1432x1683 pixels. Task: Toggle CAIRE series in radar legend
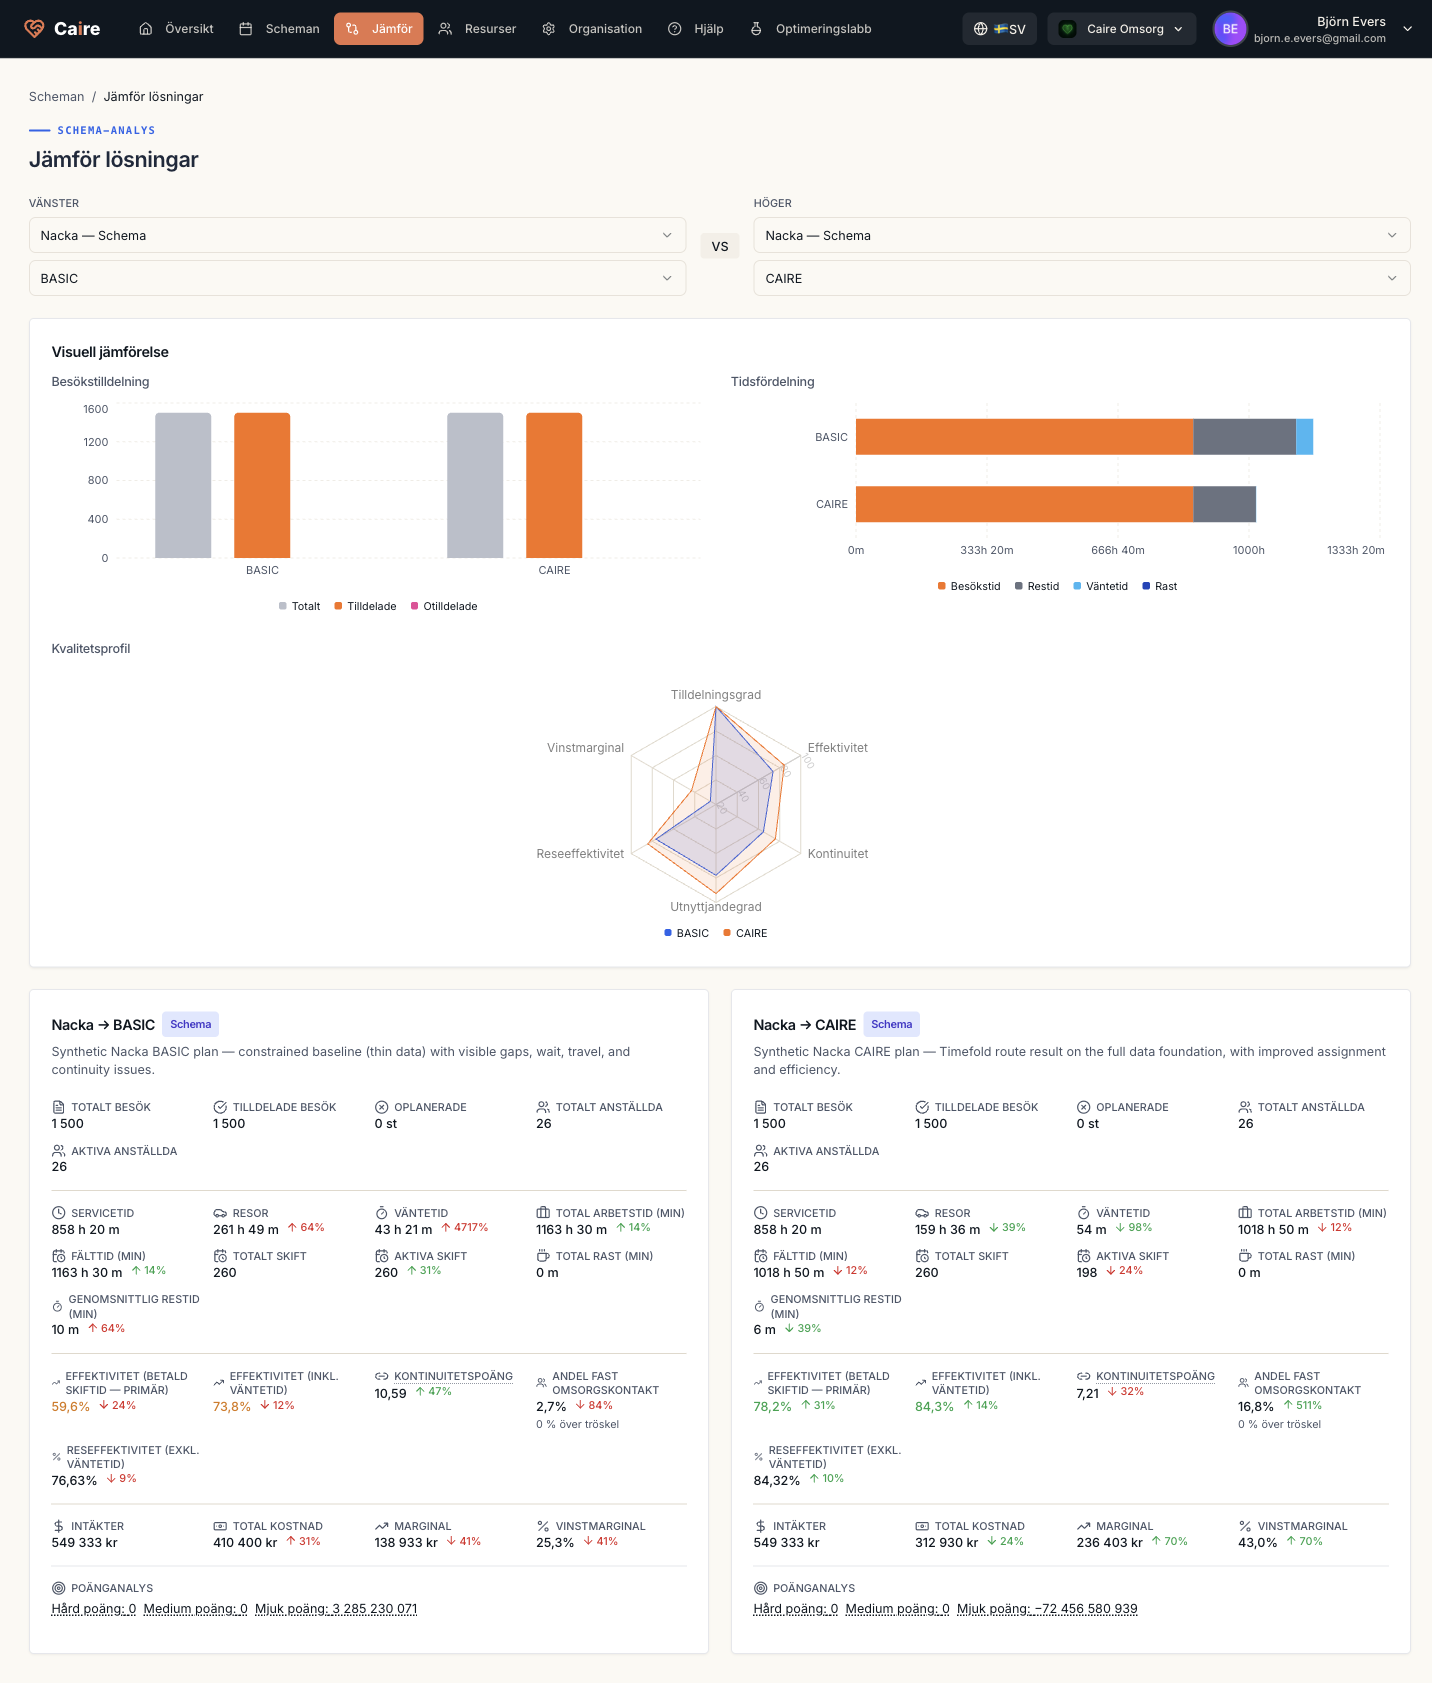pyautogui.click(x=745, y=933)
